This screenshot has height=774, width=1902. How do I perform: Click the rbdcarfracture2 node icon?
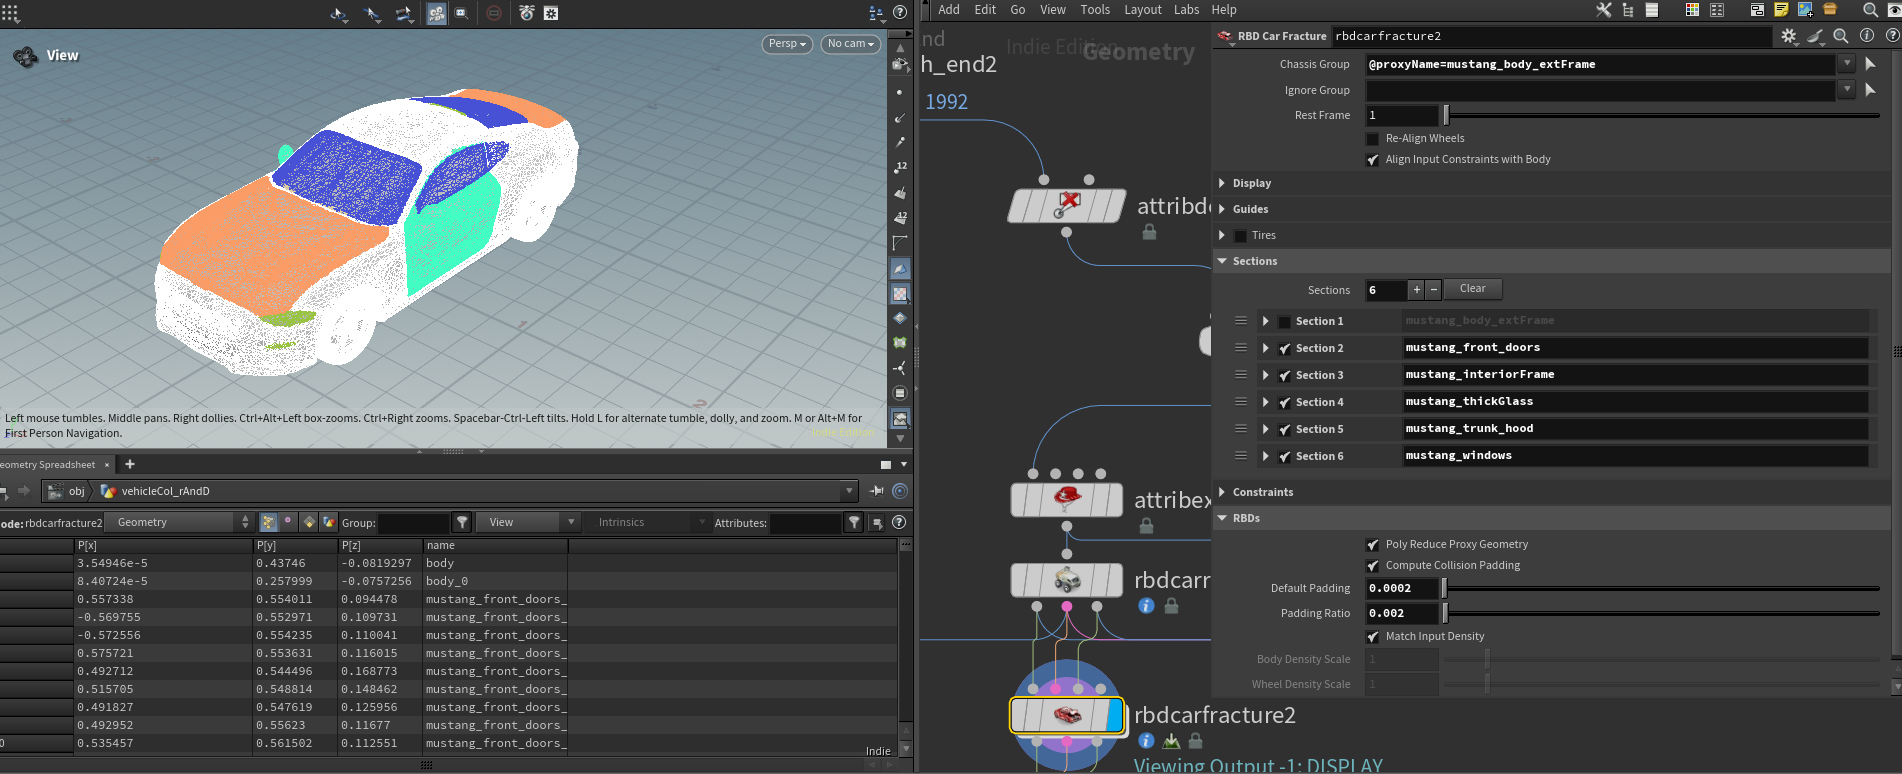coord(1067,715)
